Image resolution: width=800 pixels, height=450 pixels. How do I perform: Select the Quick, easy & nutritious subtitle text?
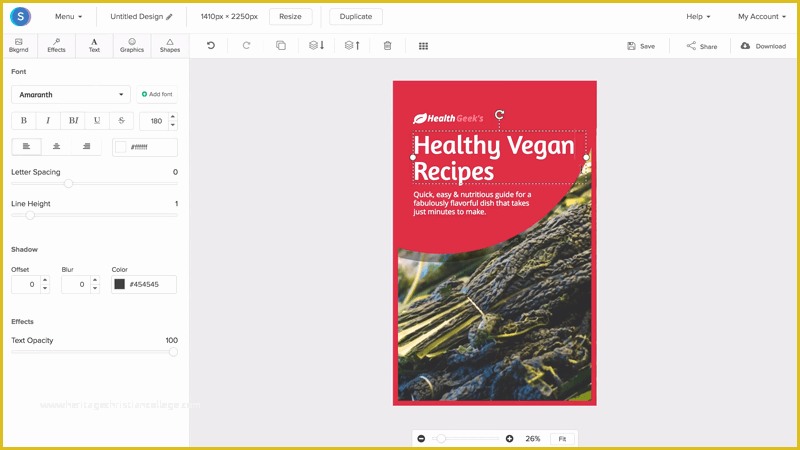click(472, 203)
